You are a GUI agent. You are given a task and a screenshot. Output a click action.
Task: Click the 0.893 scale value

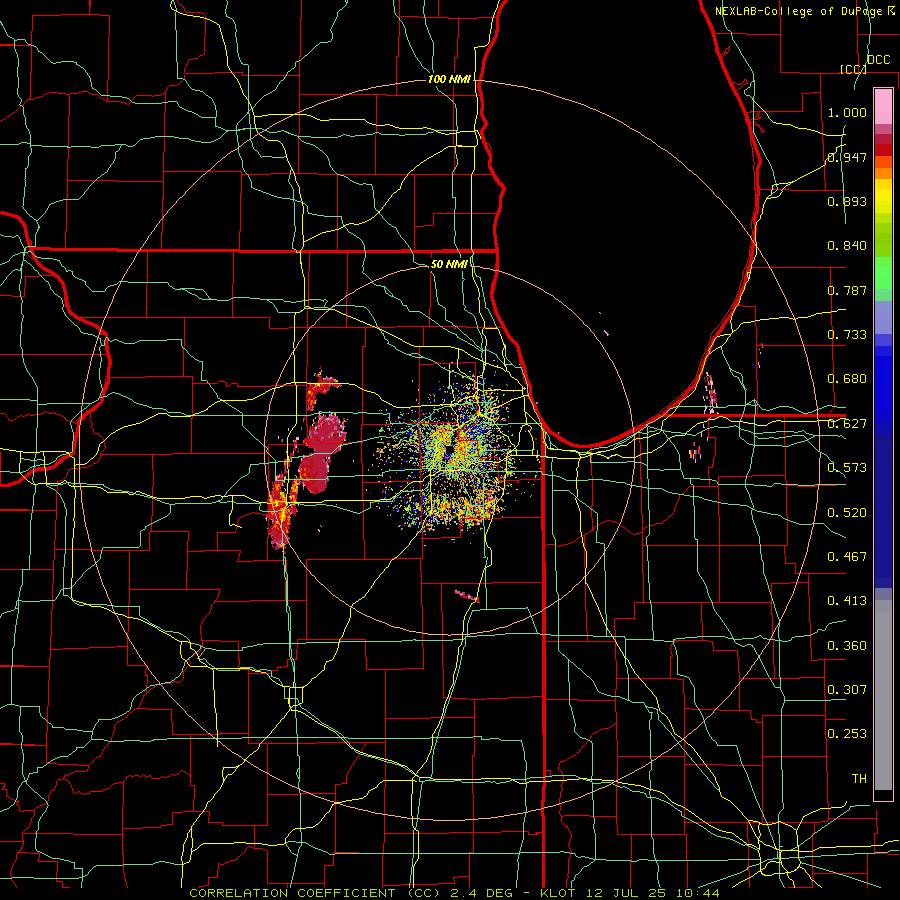(847, 201)
